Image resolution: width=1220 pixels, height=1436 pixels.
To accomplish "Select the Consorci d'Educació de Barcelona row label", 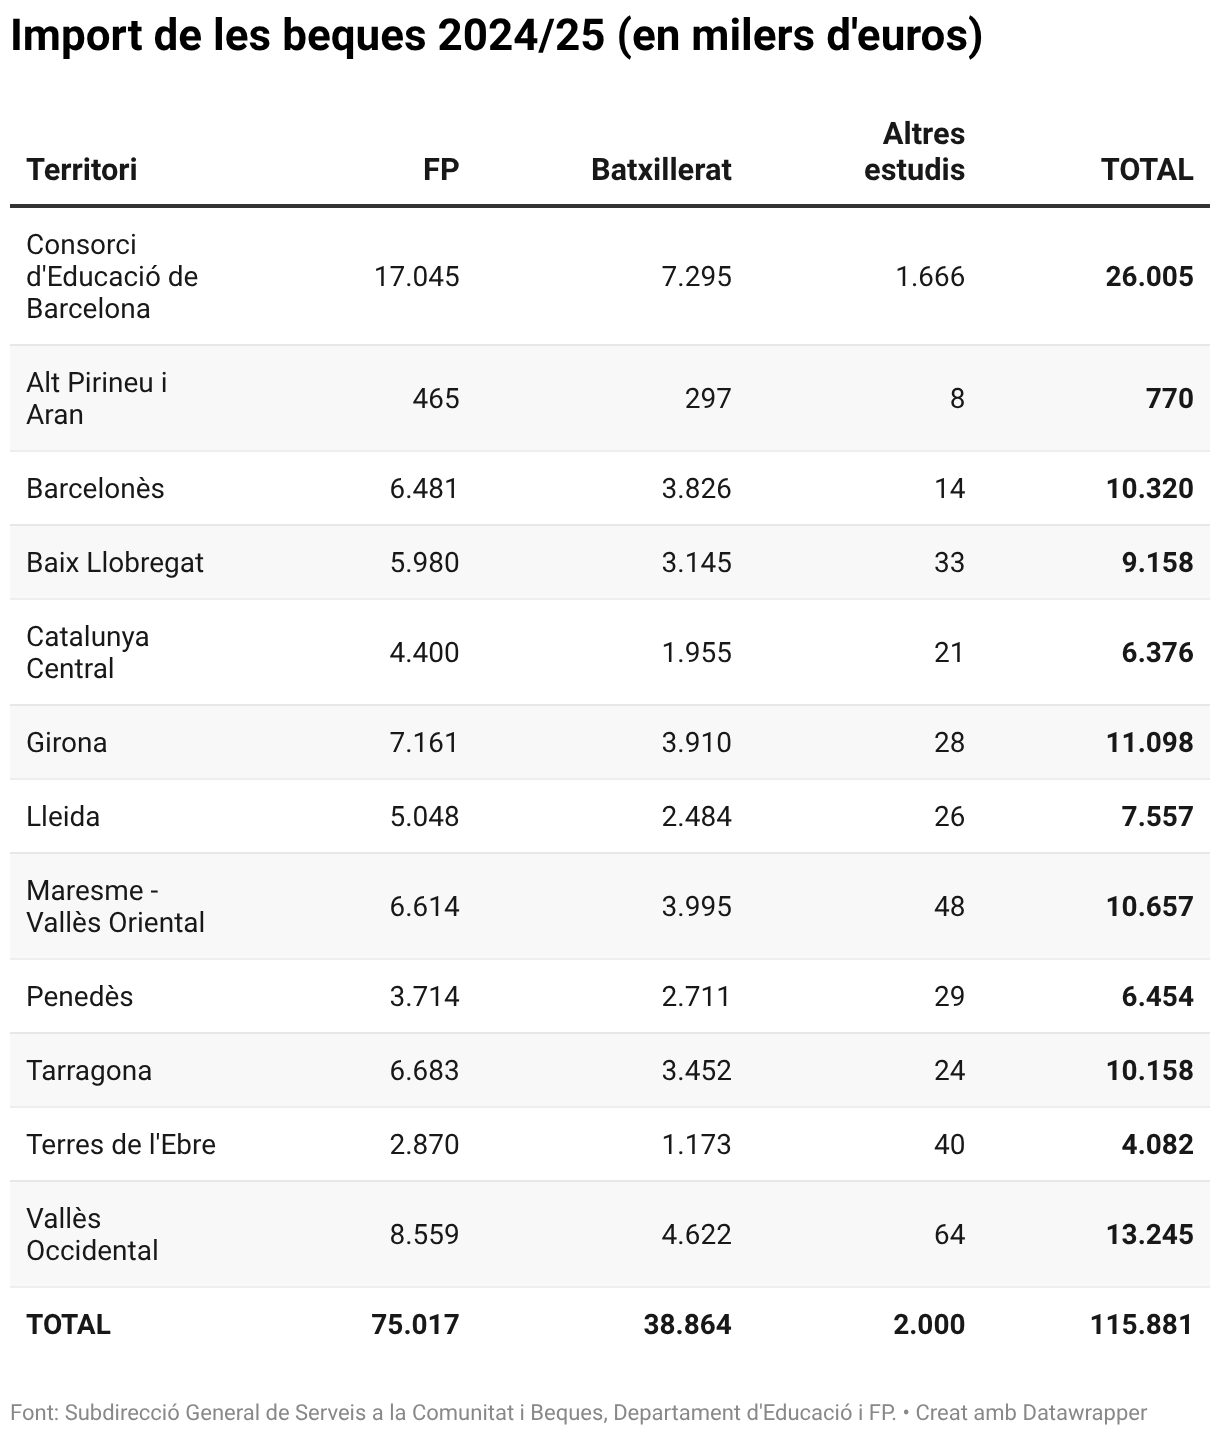I will [112, 277].
